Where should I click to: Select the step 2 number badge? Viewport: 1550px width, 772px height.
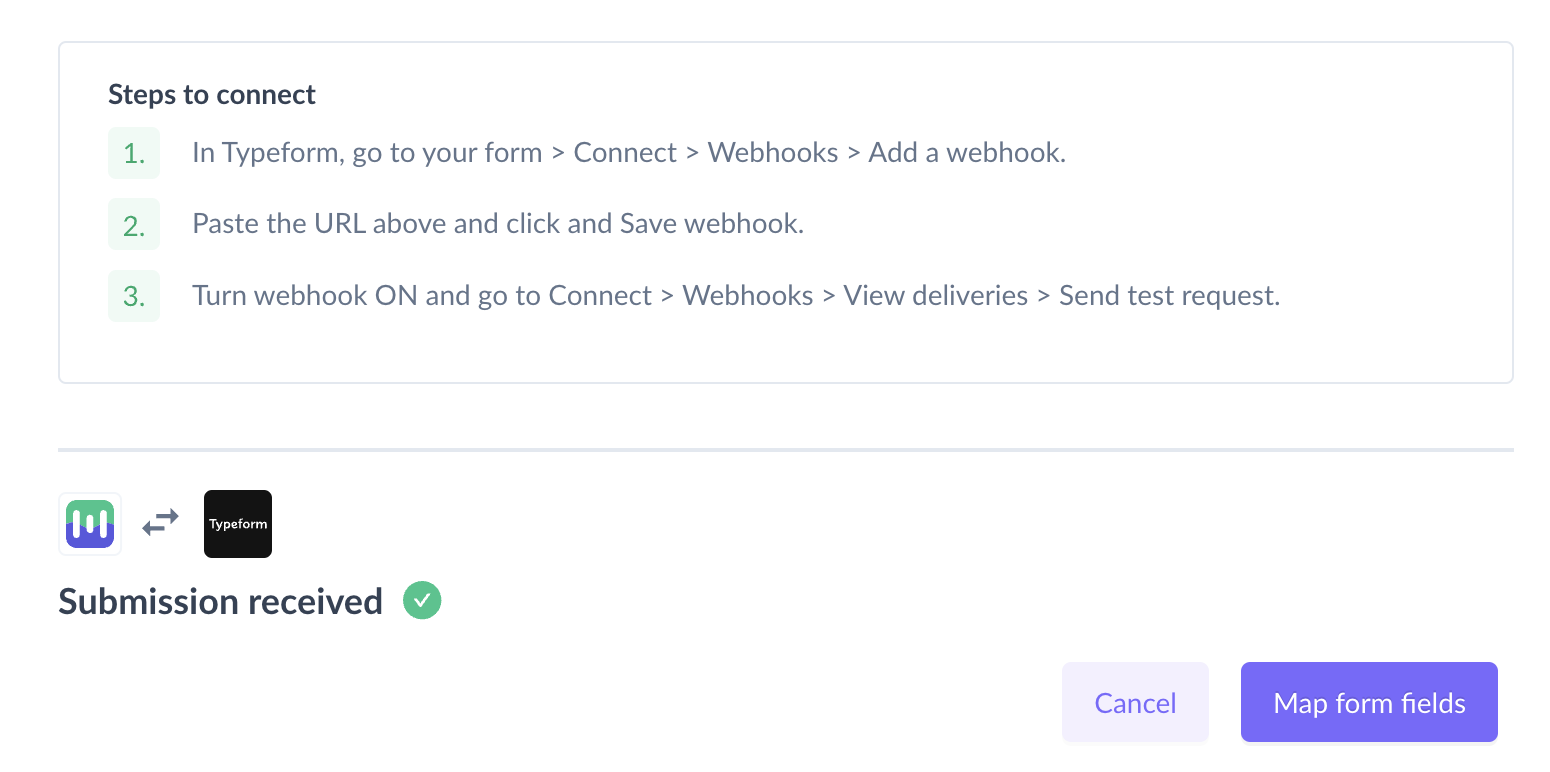coord(134,224)
